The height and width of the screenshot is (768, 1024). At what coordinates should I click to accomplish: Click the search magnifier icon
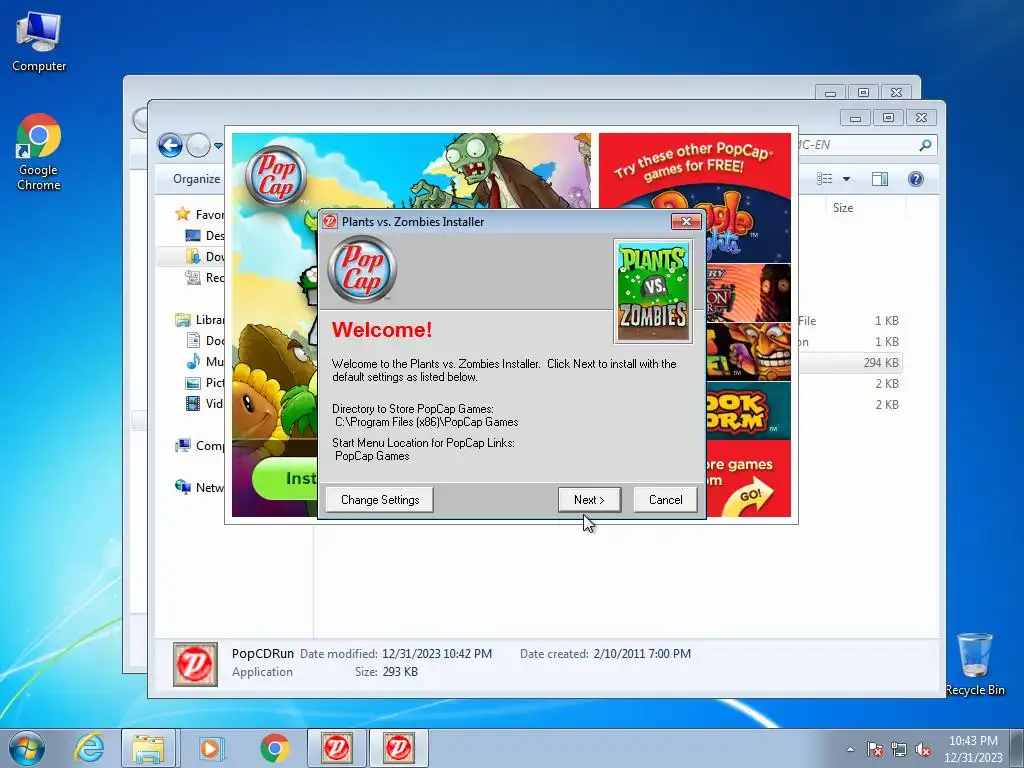[x=925, y=145]
